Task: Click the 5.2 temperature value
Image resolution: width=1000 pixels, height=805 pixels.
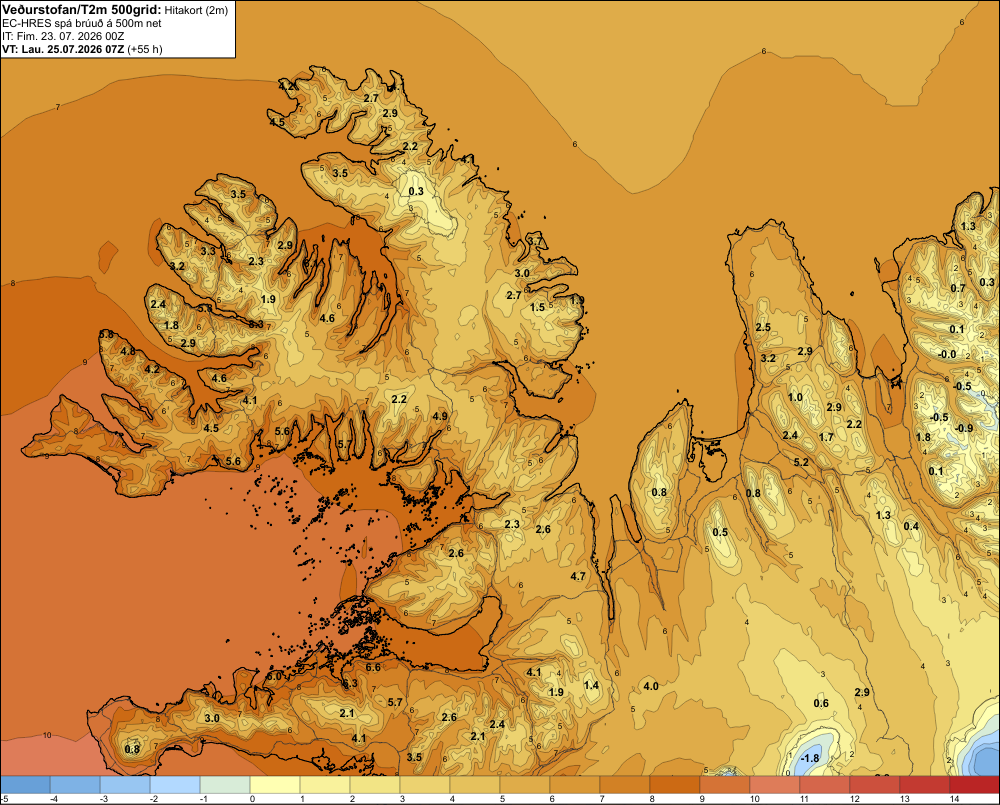Action: pos(801,462)
